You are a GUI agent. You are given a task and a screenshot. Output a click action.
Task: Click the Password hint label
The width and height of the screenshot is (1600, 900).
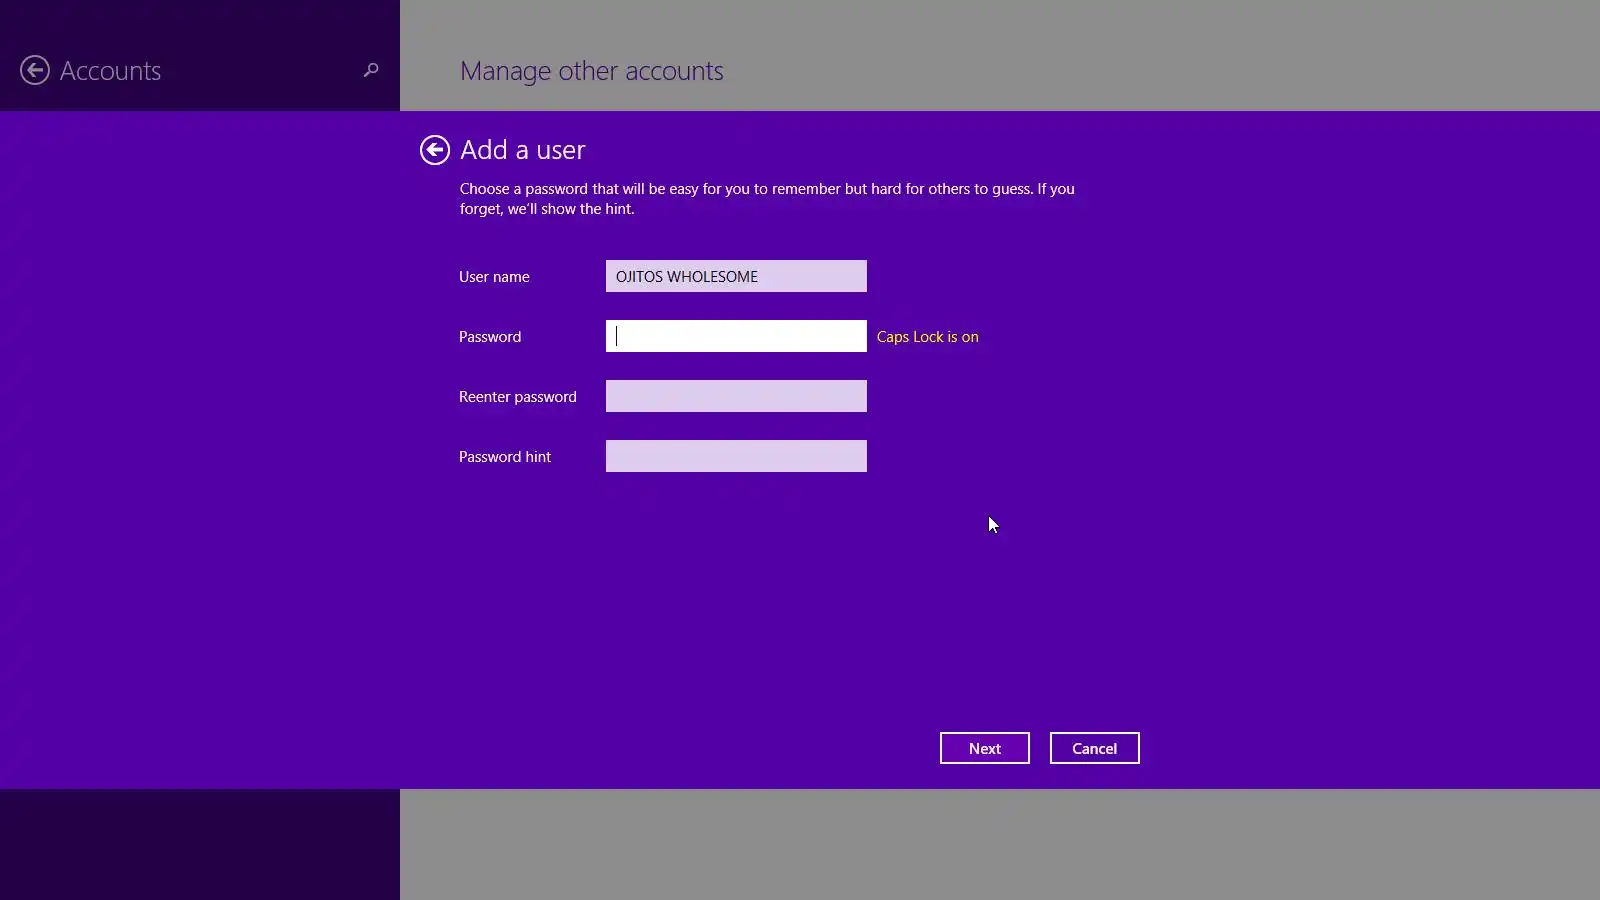click(x=505, y=457)
